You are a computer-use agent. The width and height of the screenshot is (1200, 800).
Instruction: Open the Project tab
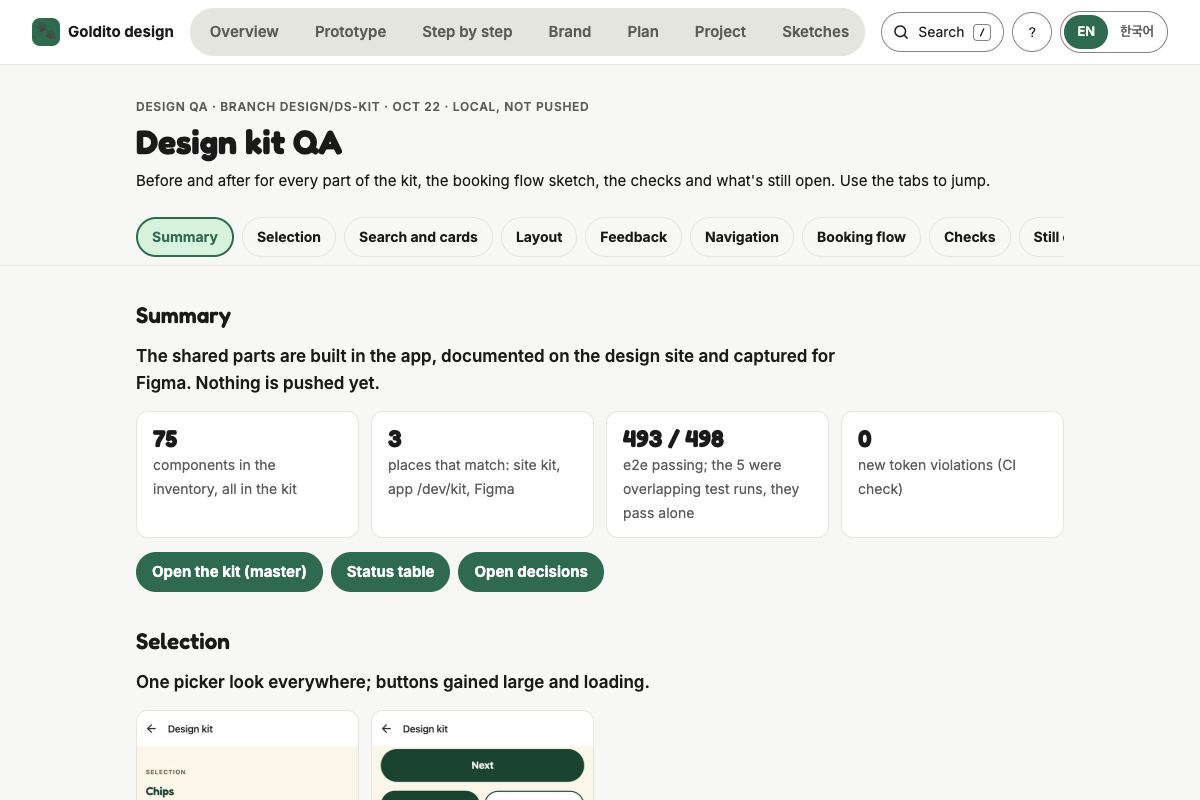coord(720,32)
